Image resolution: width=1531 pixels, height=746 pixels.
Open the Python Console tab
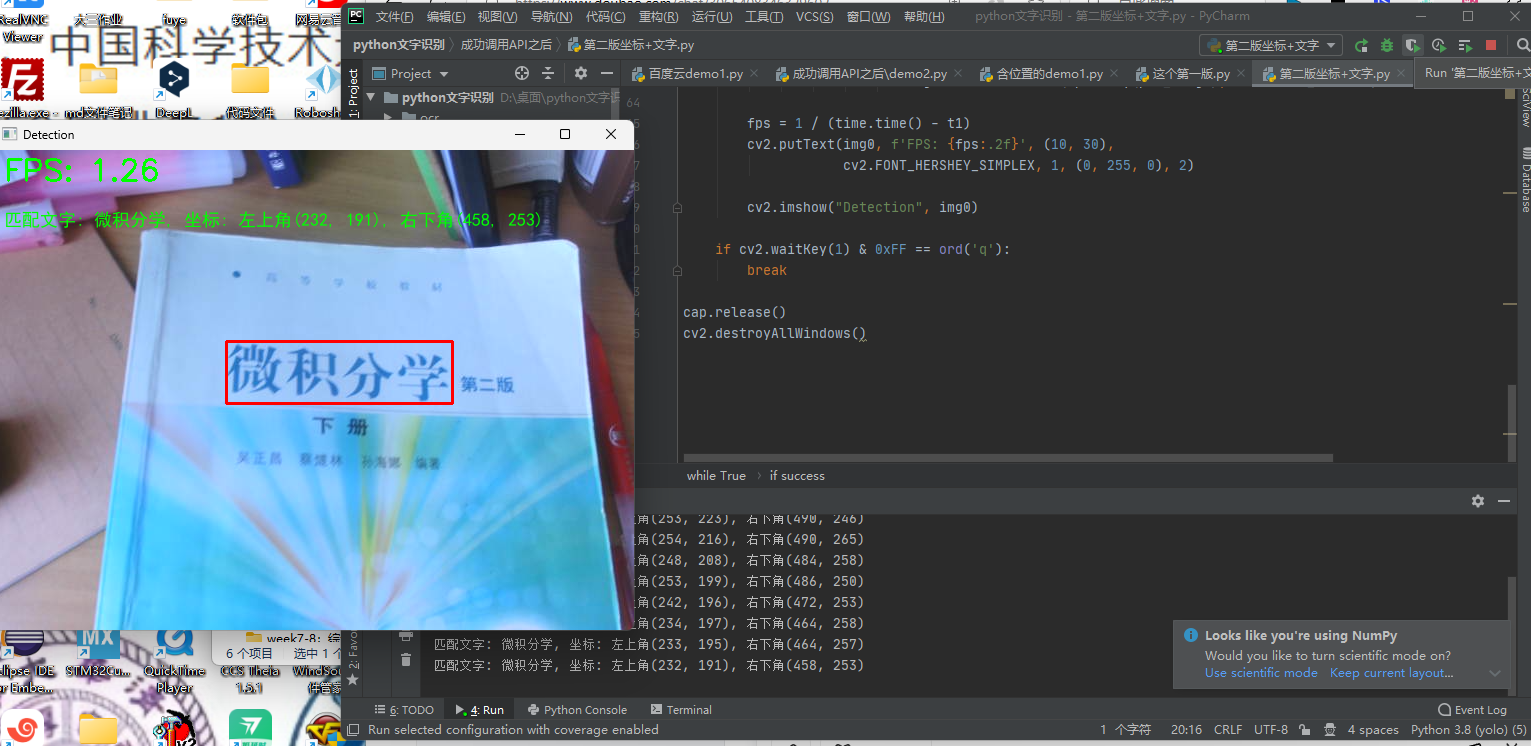[577, 710]
